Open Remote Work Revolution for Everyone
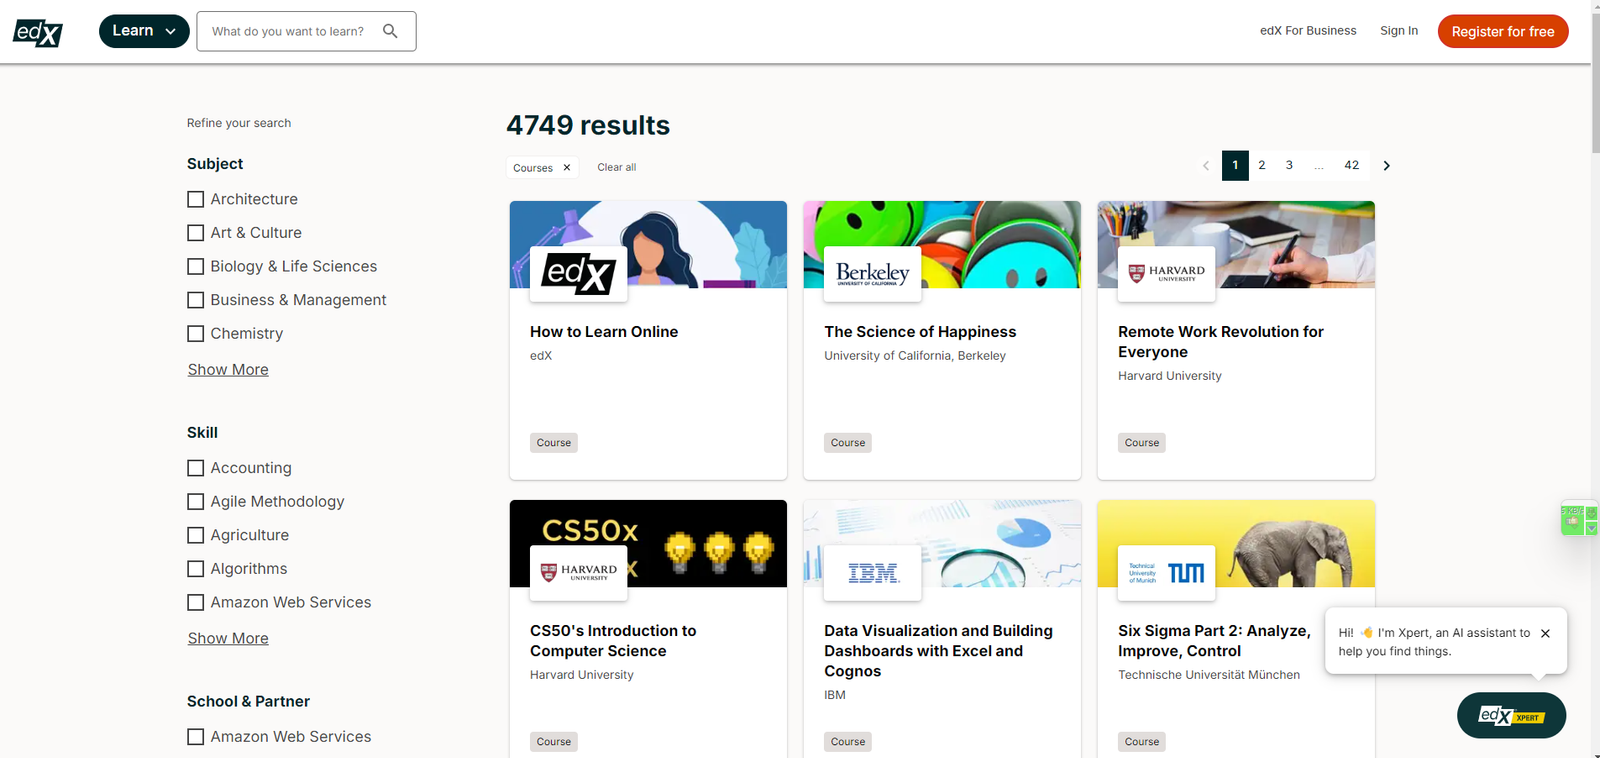 click(1221, 342)
